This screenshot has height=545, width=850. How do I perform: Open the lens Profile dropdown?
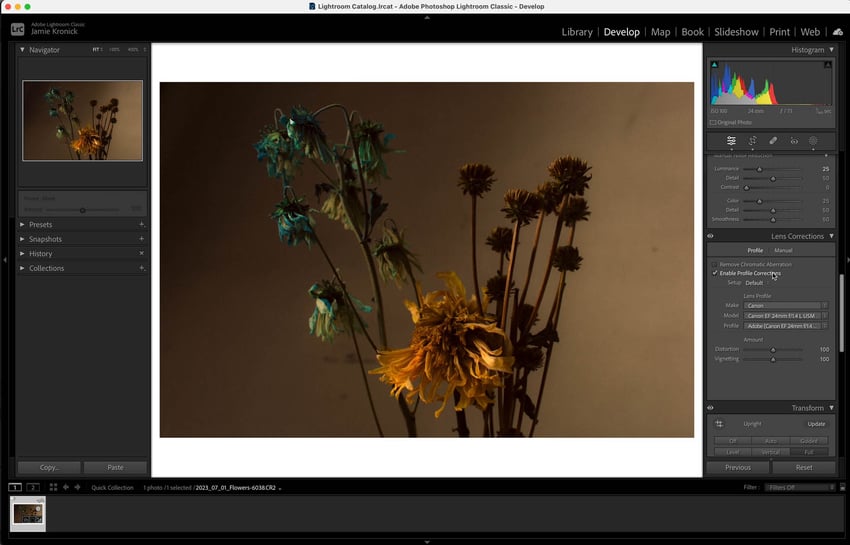pos(785,326)
